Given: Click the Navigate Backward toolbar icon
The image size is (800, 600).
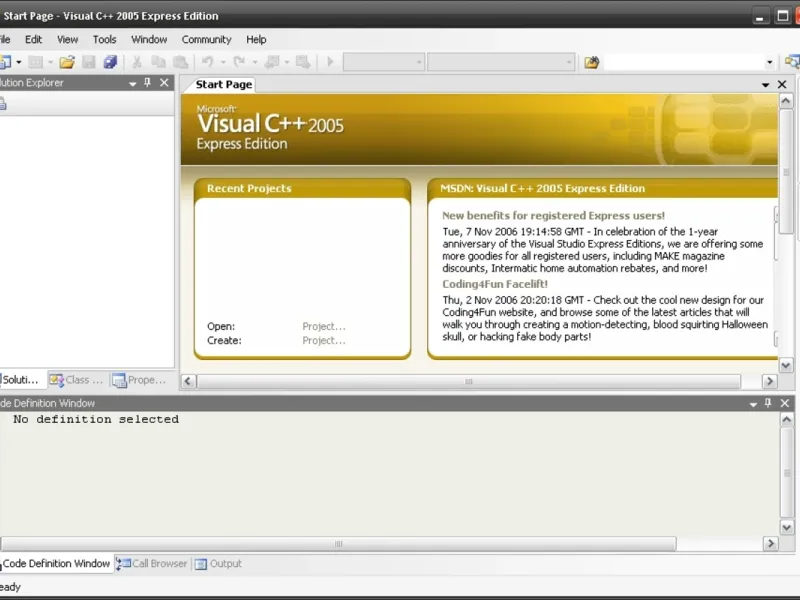Looking at the screenshot, I should 272,62.
